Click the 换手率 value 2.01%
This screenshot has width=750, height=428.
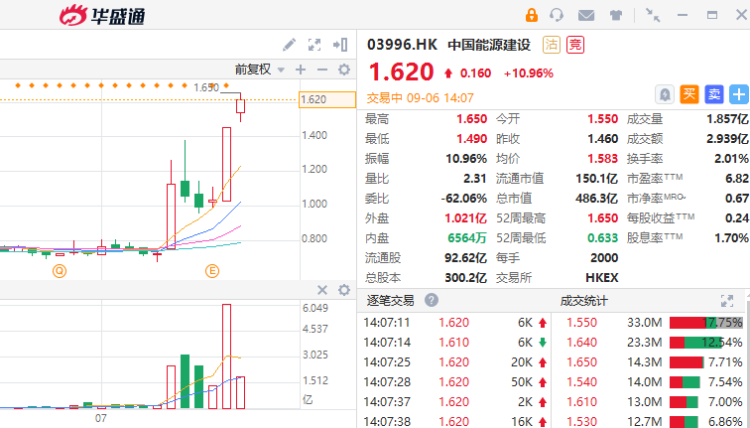pos(731,159)
